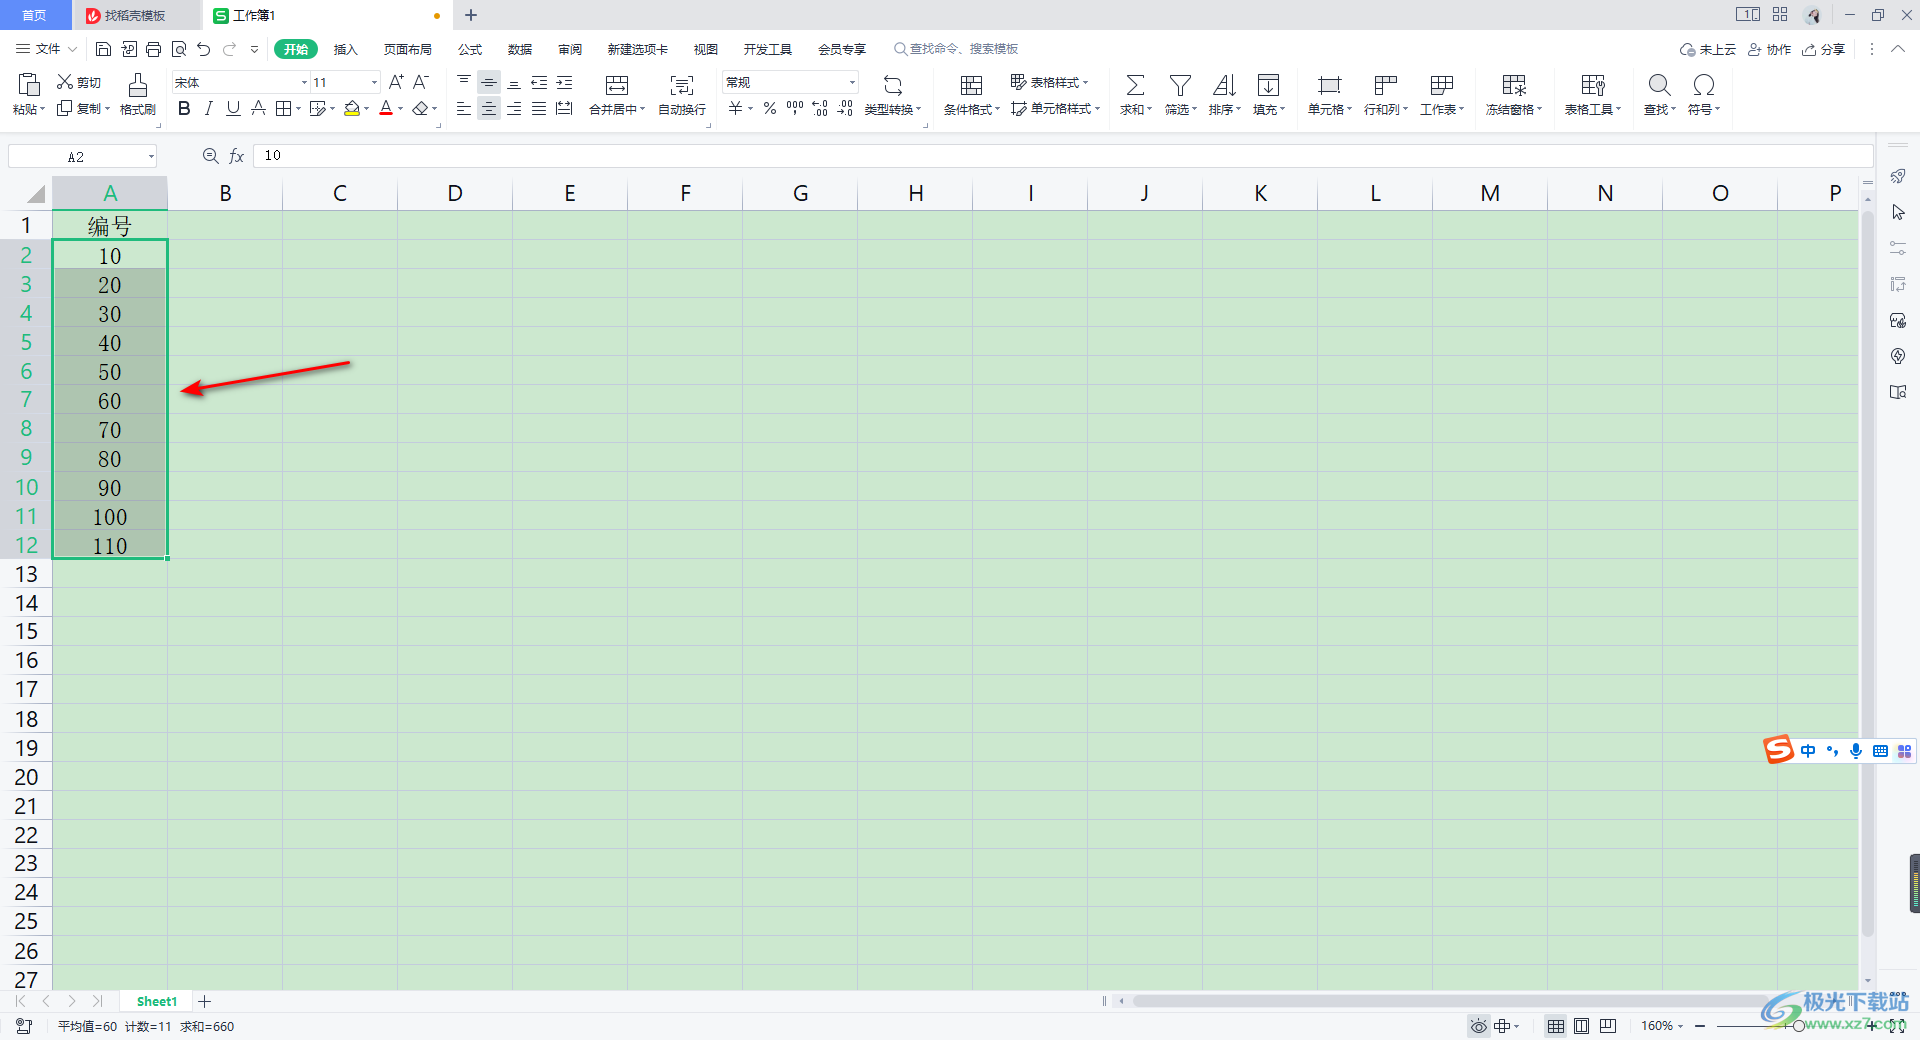
Task: Click the Sheet1 sheet tab
Action: coord(156,1001)
